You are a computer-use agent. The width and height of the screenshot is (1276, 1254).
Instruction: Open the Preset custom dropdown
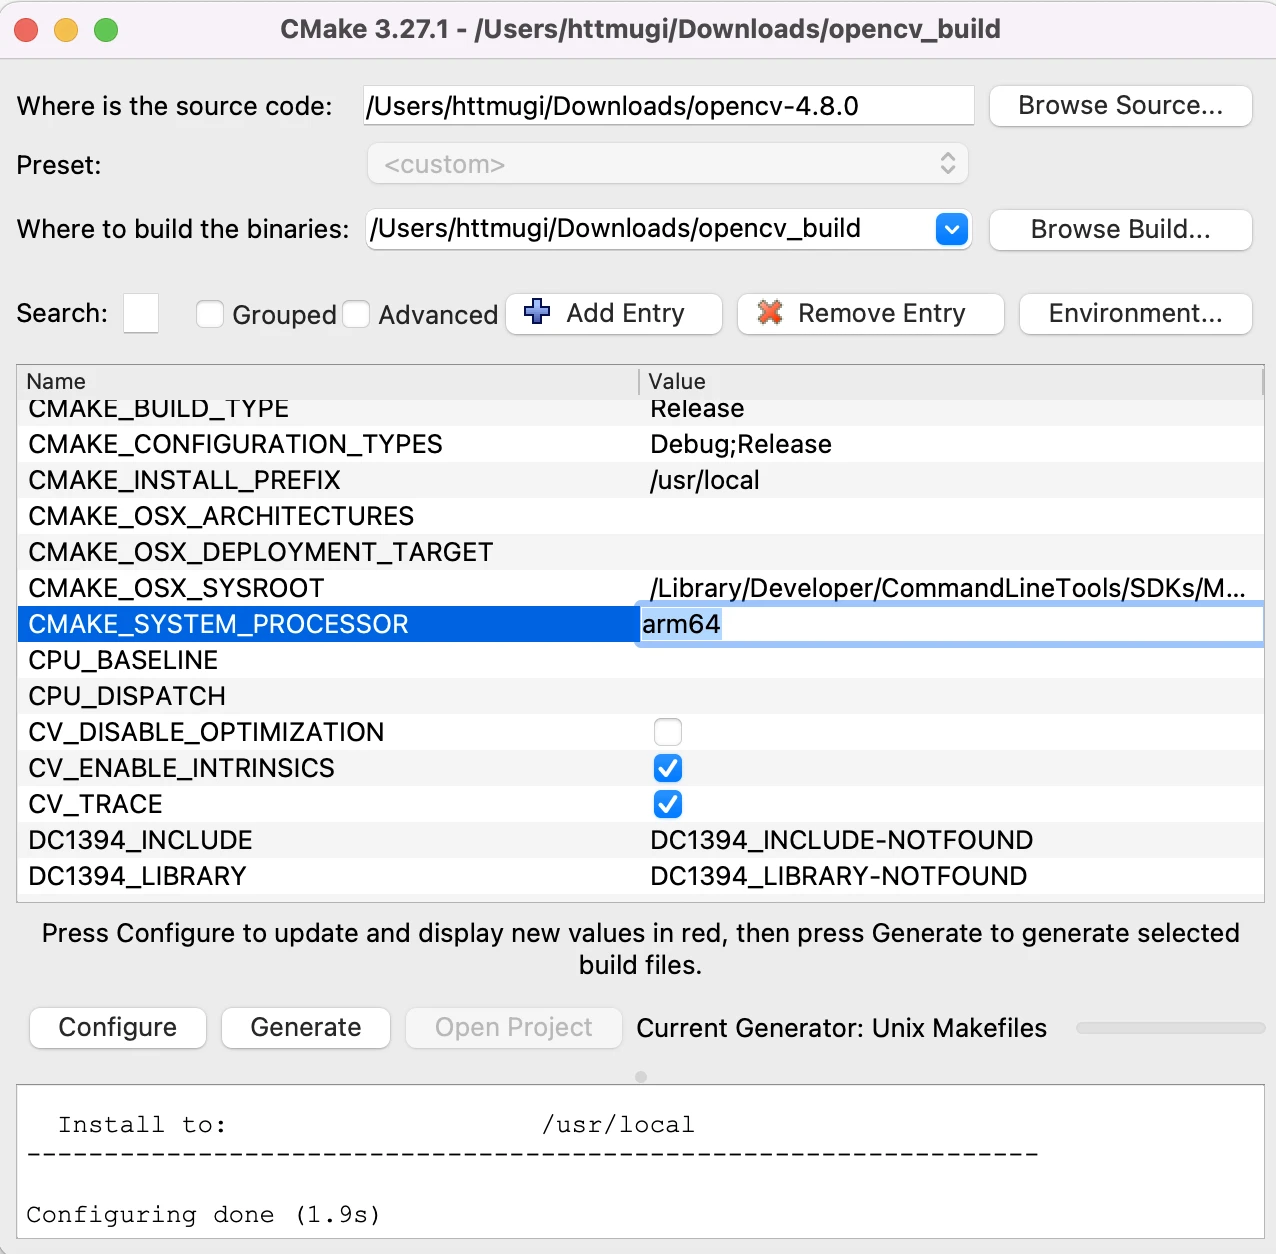click(x=668, y=164)
